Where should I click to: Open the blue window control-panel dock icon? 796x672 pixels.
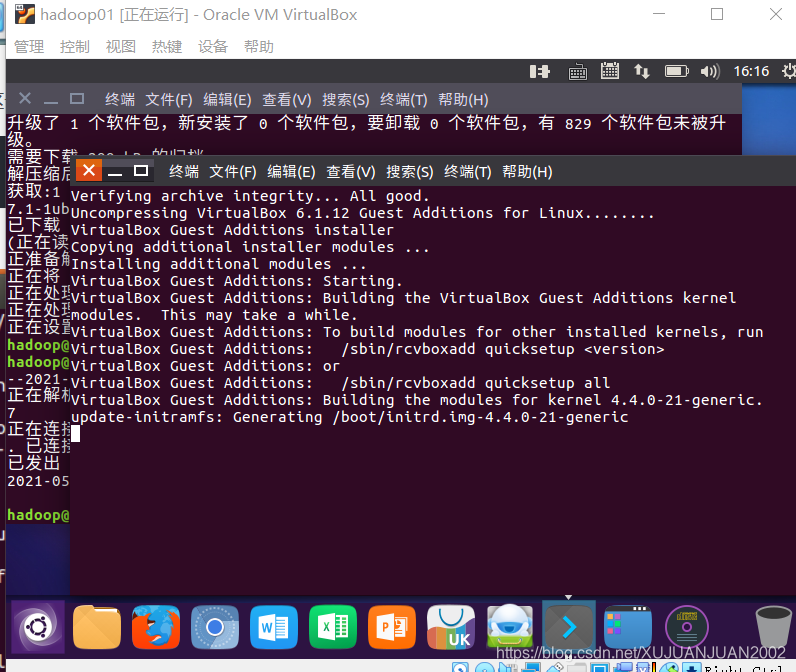pos(627,627)
